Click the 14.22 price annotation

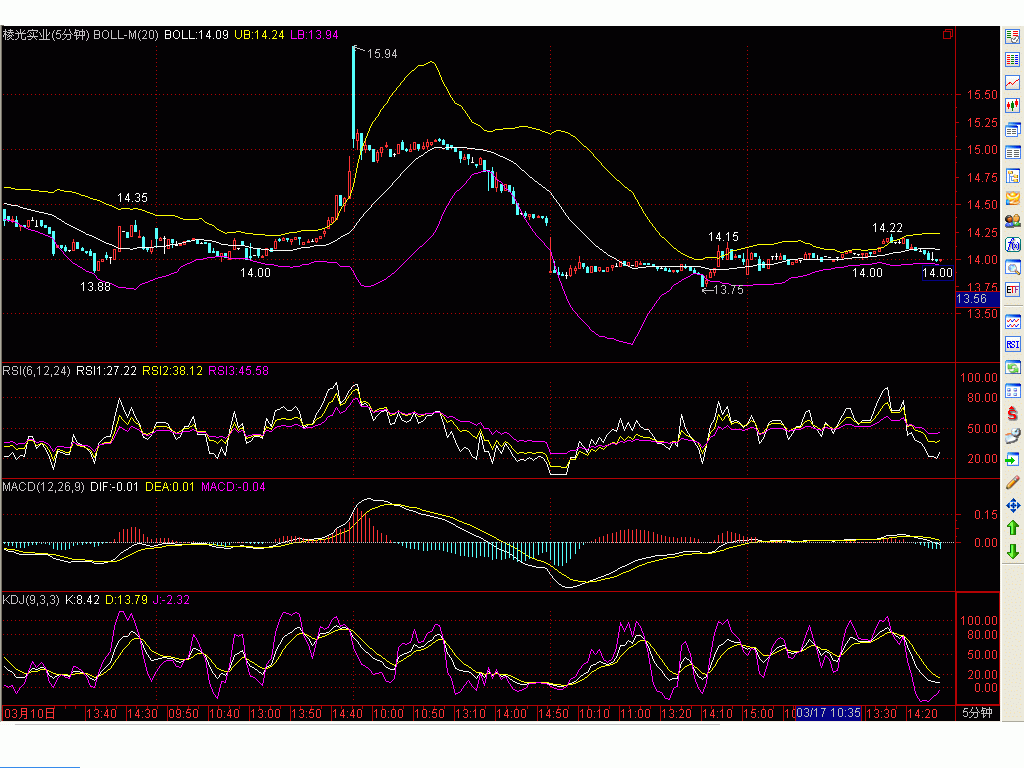(x=888, y=228)
